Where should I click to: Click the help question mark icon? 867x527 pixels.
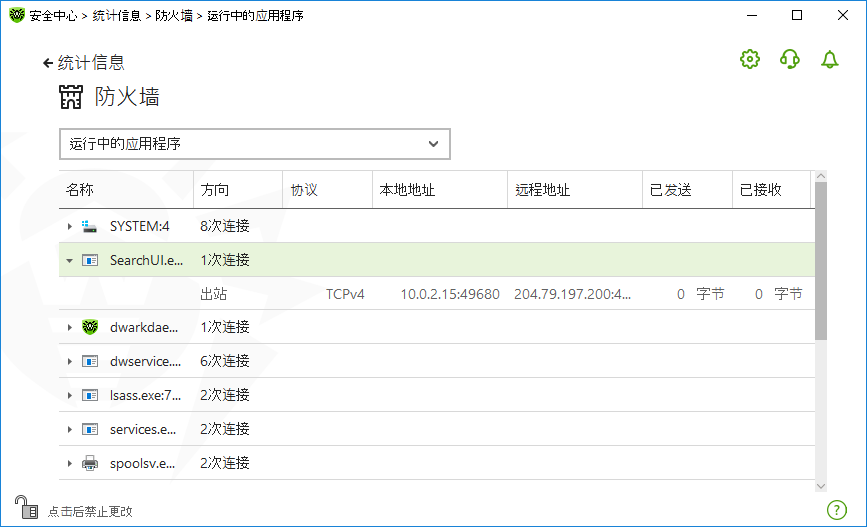(837, 510)
